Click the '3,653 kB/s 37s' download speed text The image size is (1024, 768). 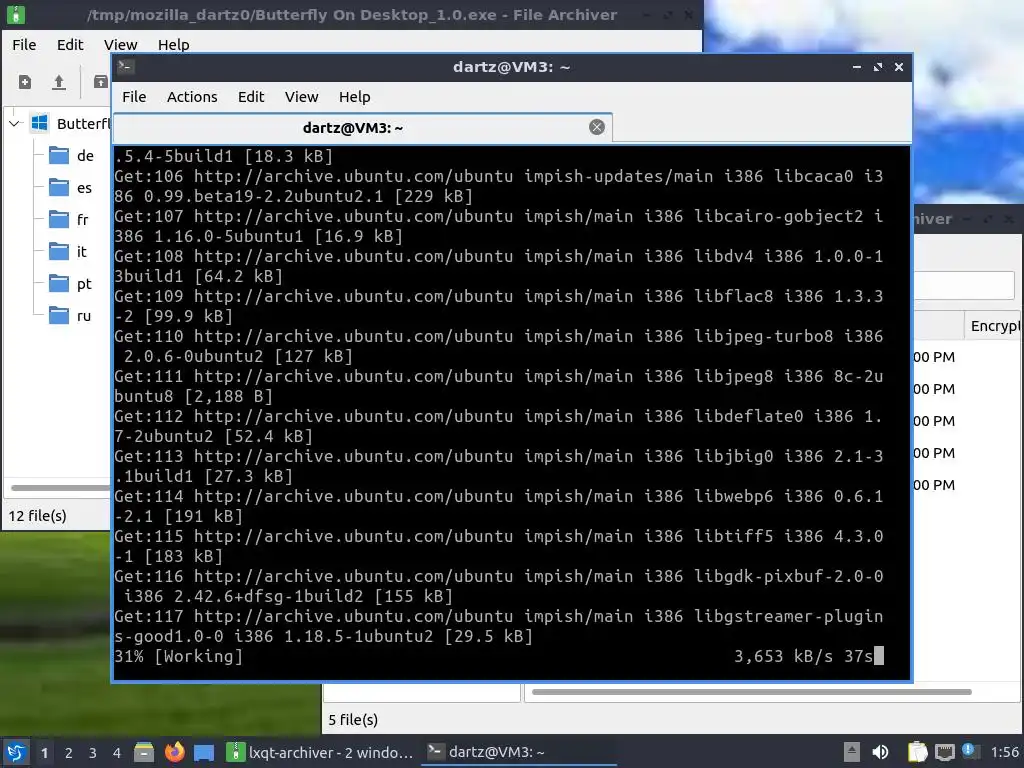(x=803, y=656)
